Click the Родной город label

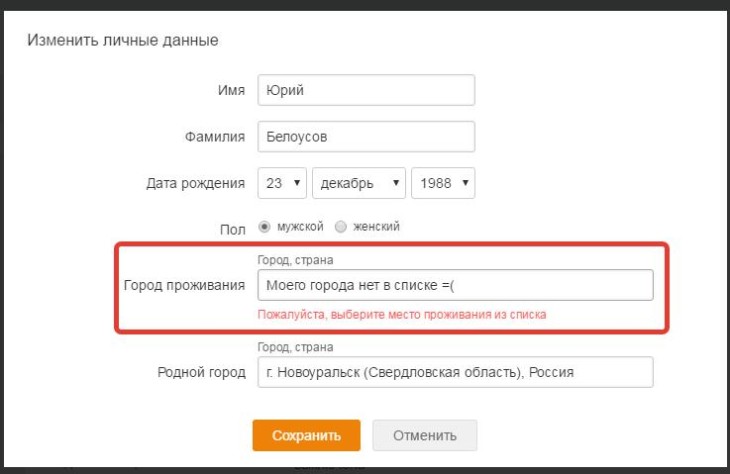pos(201,372)
